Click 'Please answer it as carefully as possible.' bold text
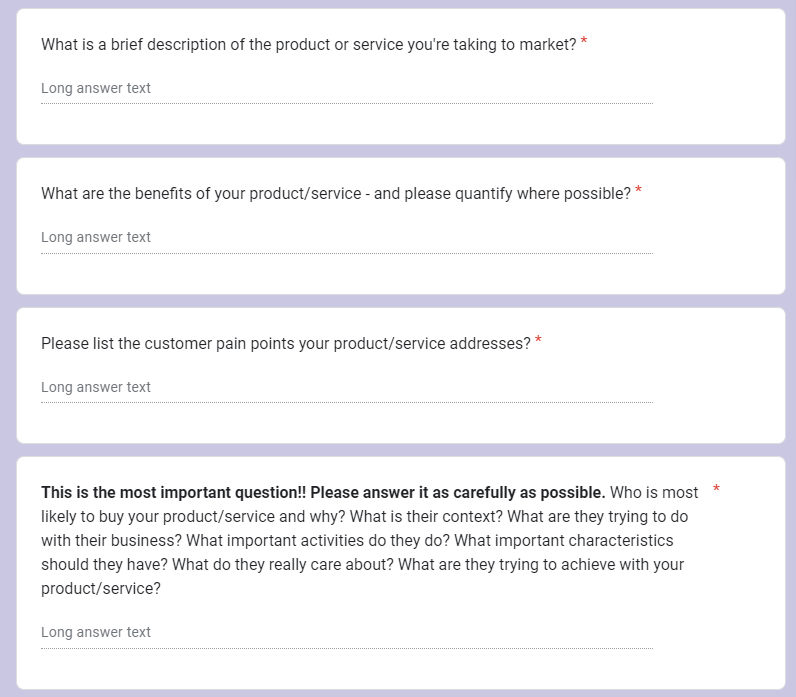Viewport: 796px width, 697px height. coord(458,492)
